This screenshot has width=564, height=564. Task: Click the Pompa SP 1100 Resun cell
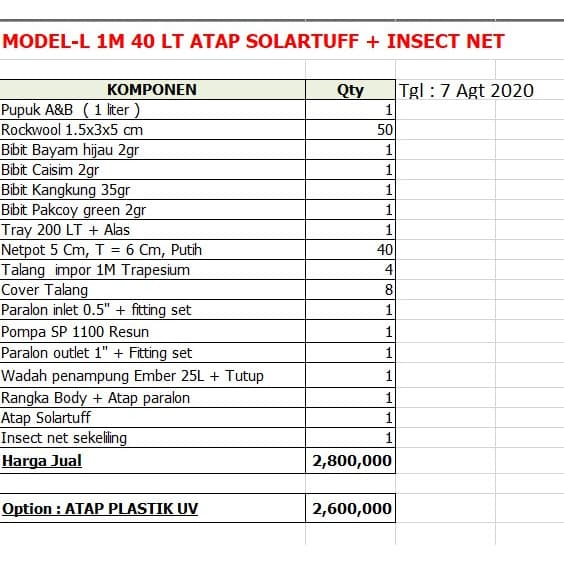coord(153,332)
